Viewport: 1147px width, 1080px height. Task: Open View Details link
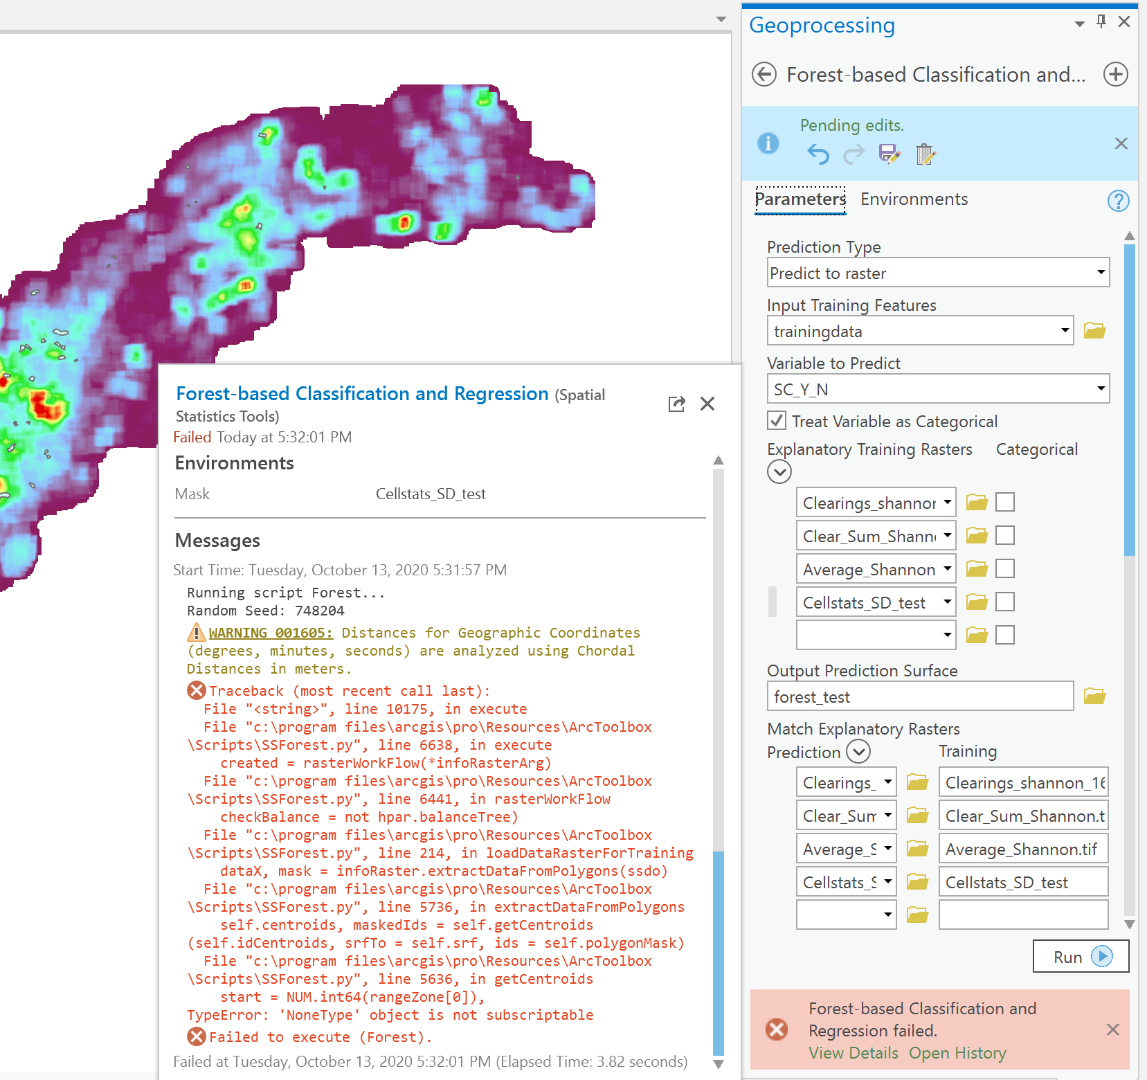[853, 1053]
